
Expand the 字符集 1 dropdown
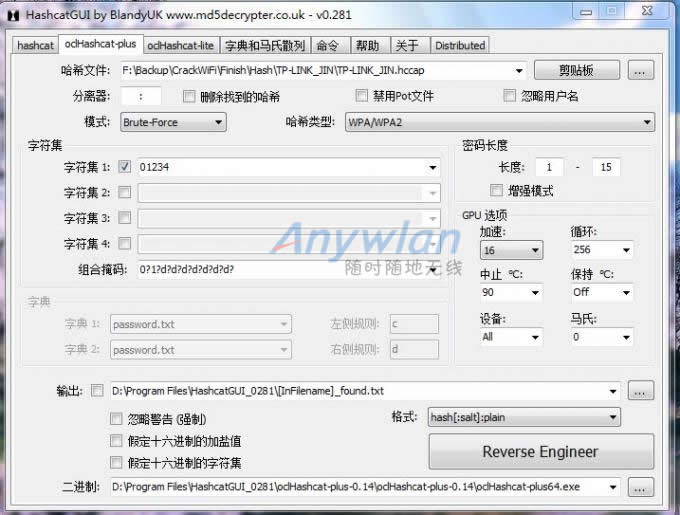click(x=433, y=167)
